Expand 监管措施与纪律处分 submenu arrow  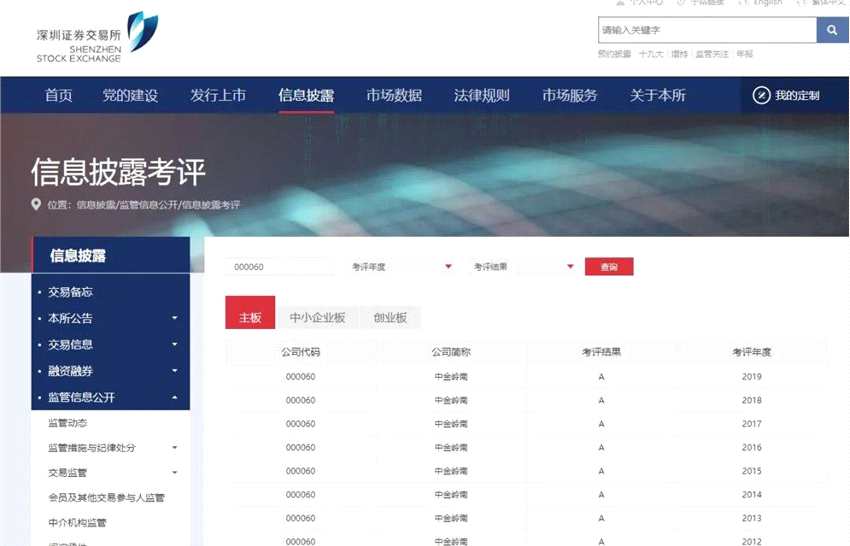(x=175, y=448)
